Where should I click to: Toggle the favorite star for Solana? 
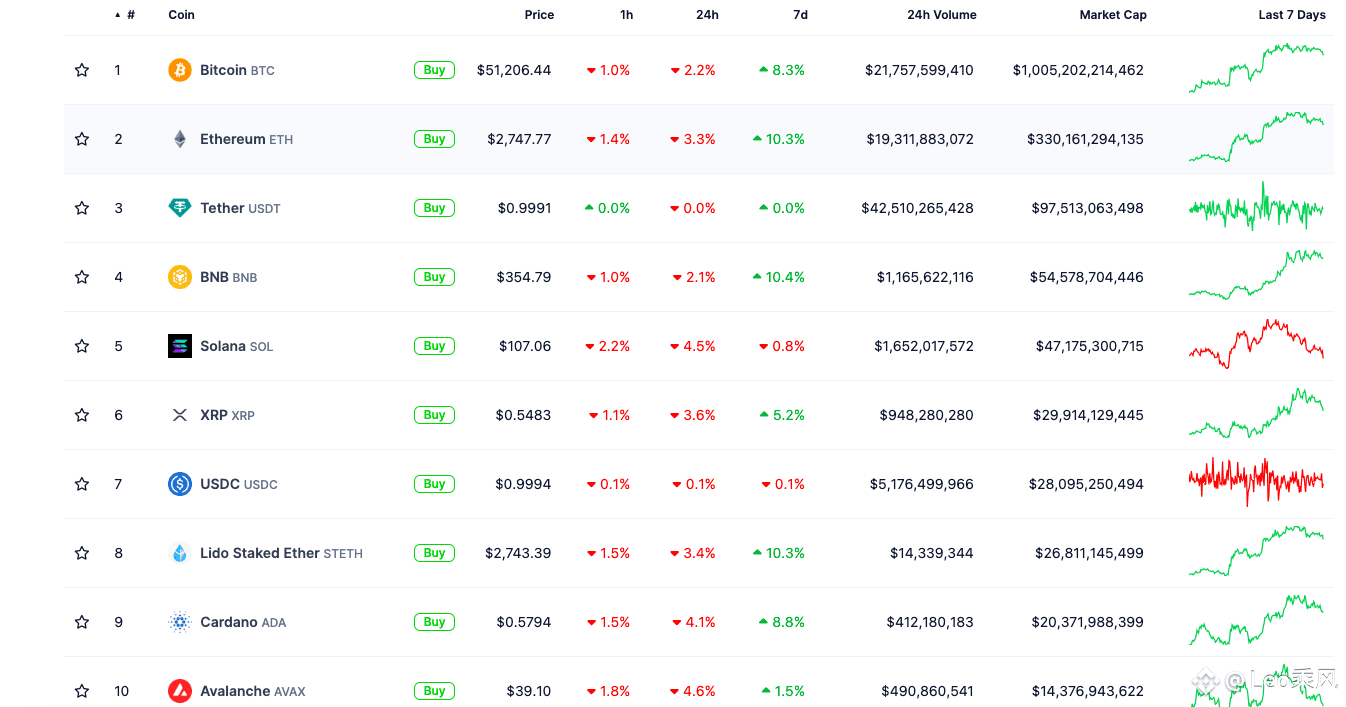(82, 346)
